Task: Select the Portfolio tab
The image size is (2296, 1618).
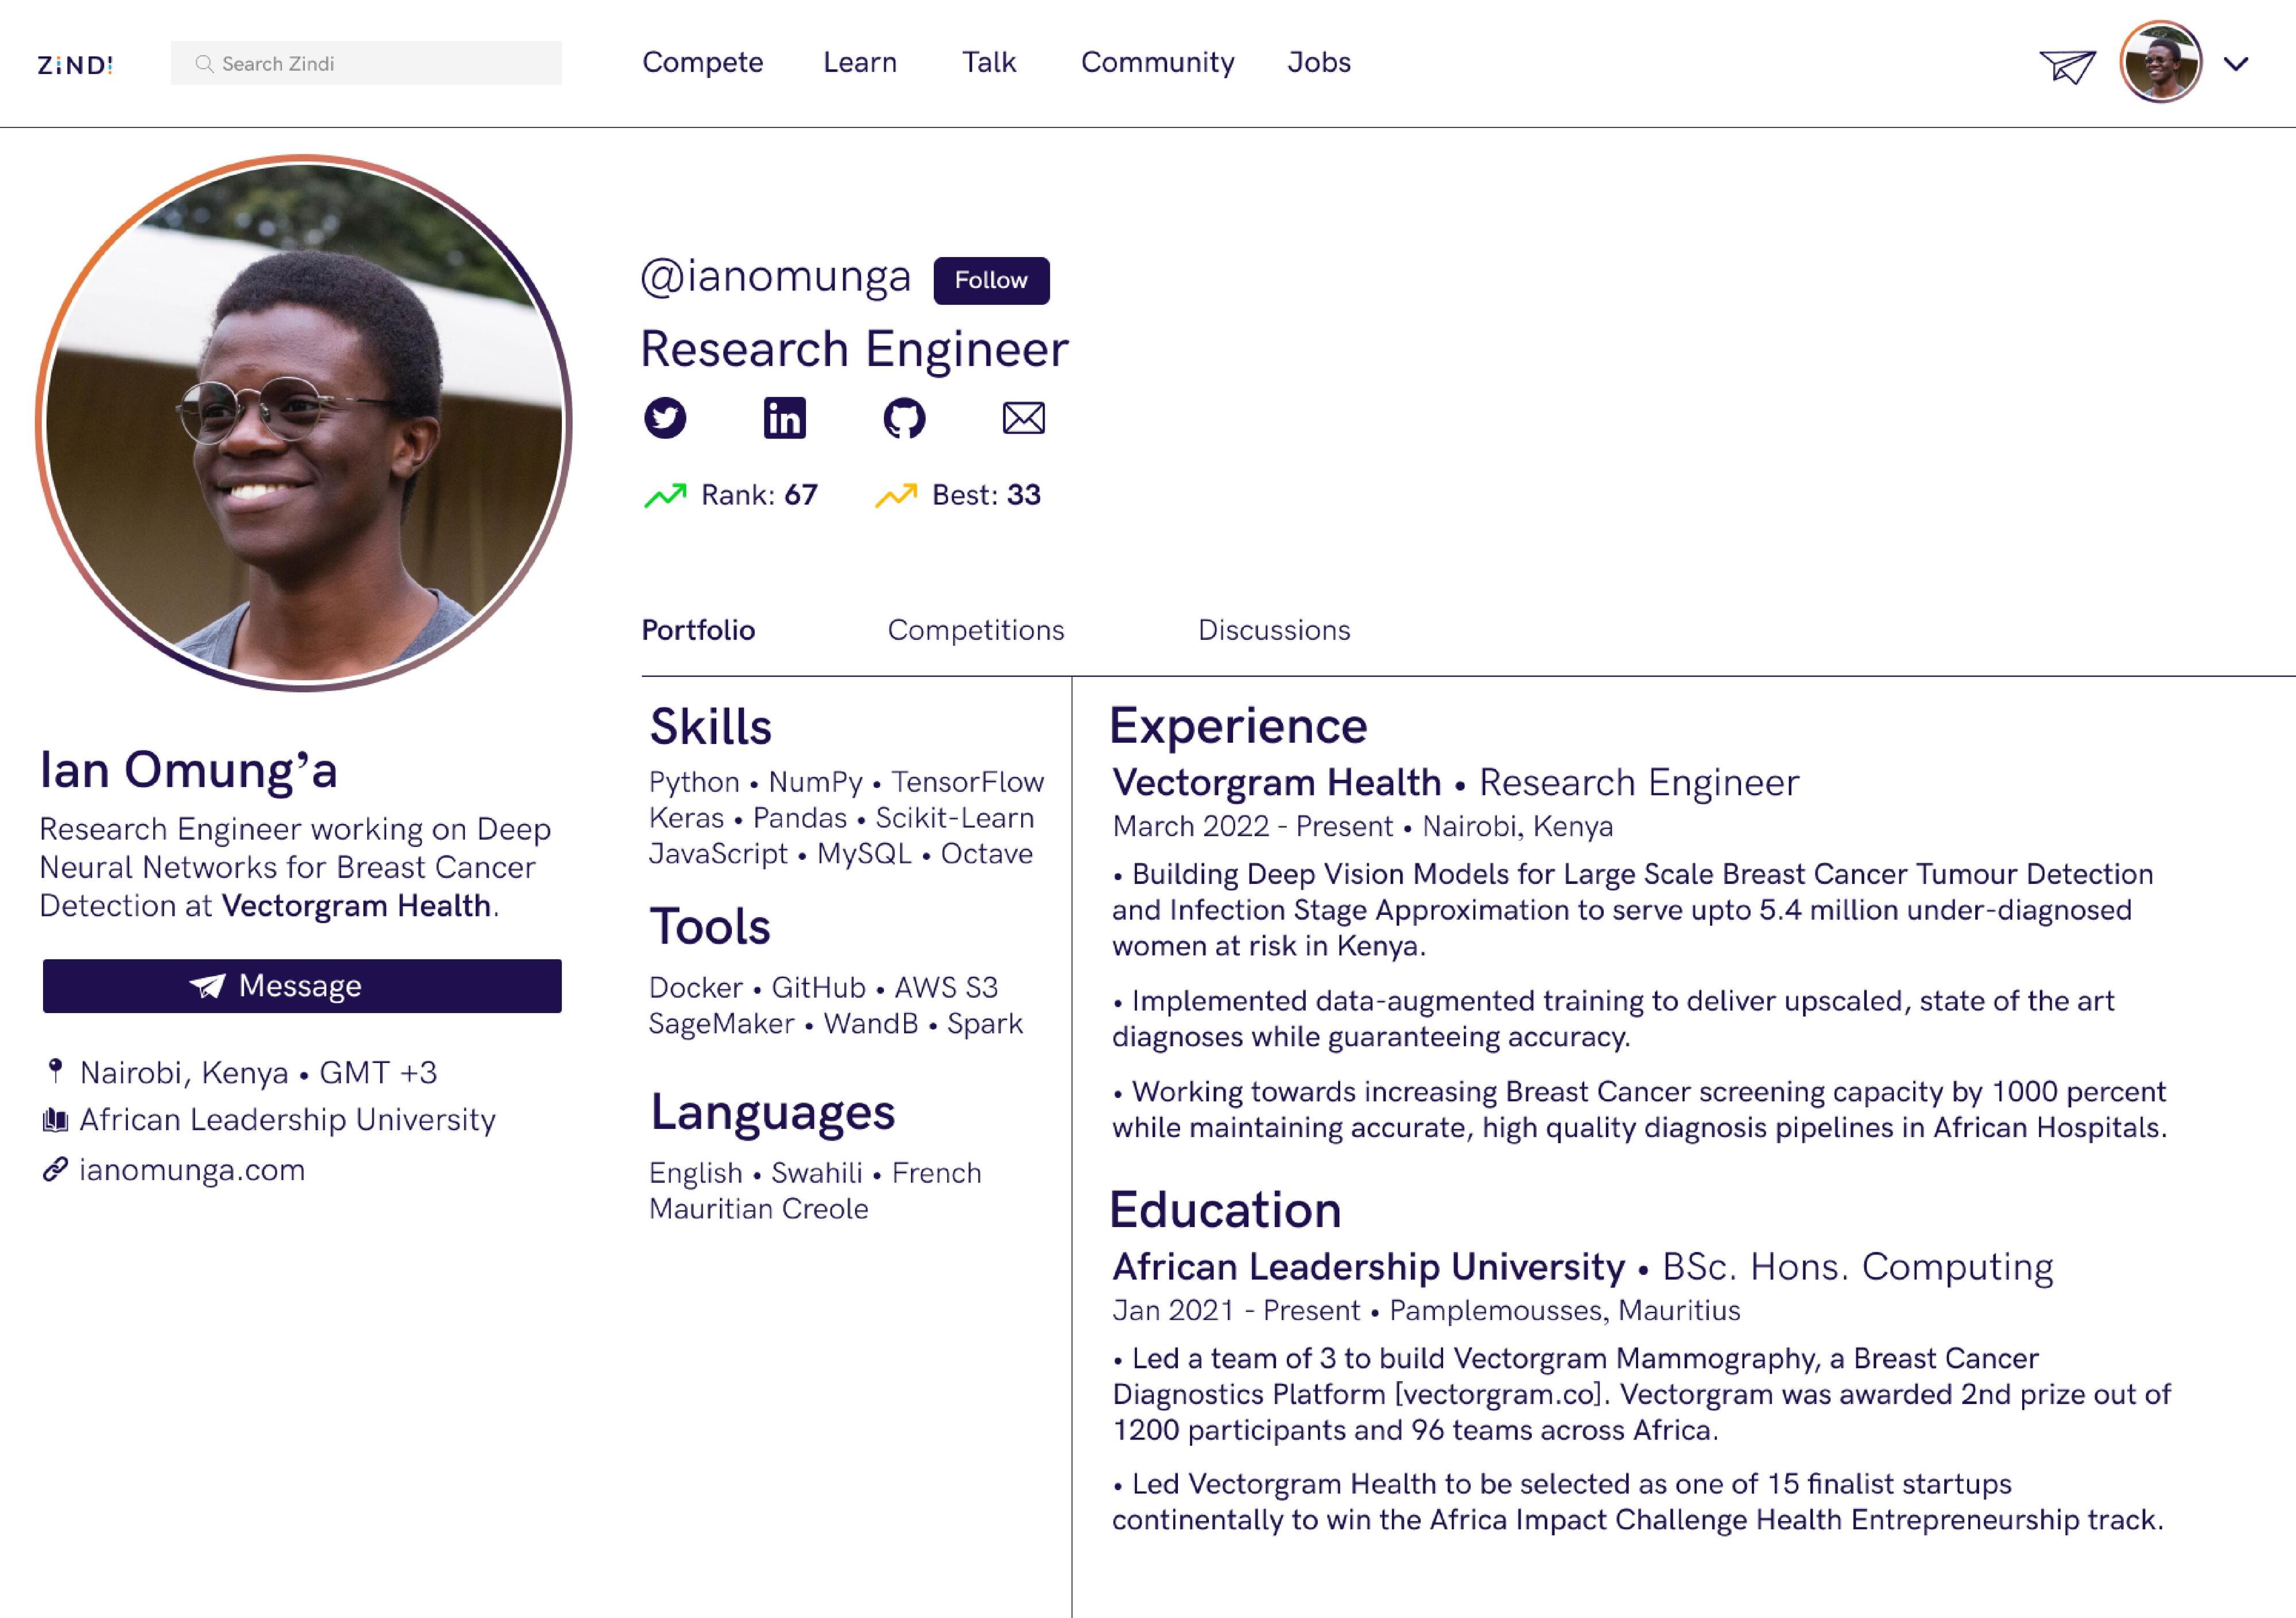Action: point(698,630)
